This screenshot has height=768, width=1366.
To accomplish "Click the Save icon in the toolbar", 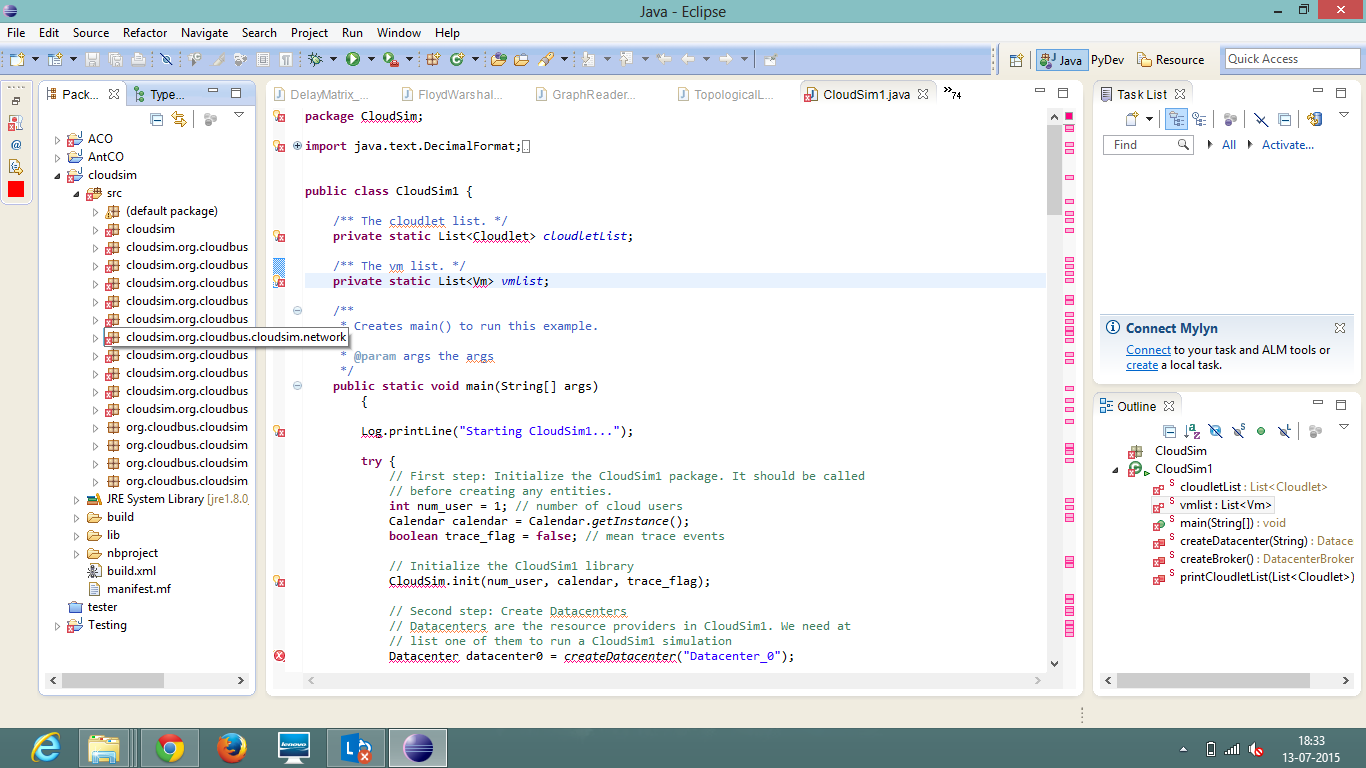I will tap(92, 58).
